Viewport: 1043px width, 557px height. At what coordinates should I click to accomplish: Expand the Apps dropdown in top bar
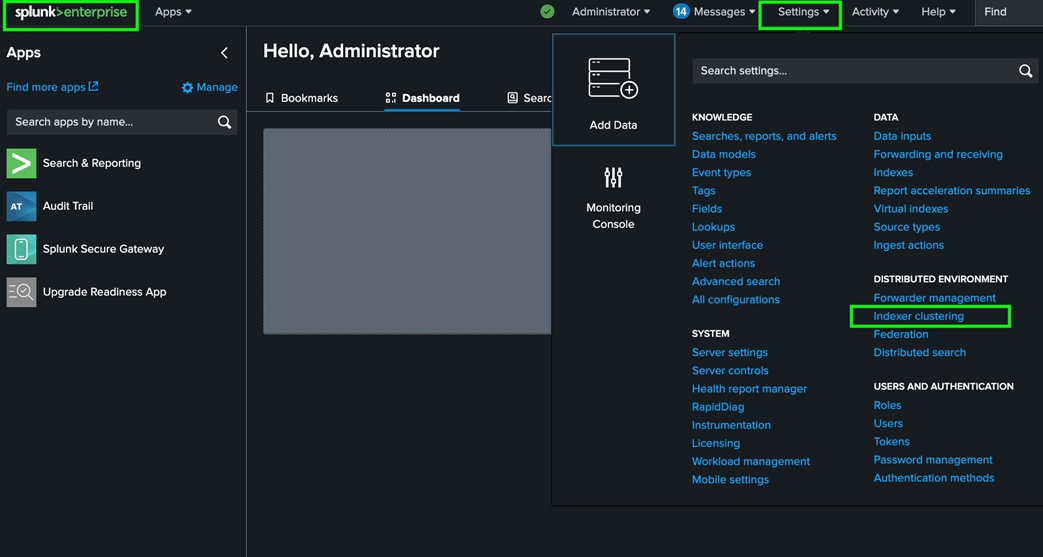tap(173, 12)
